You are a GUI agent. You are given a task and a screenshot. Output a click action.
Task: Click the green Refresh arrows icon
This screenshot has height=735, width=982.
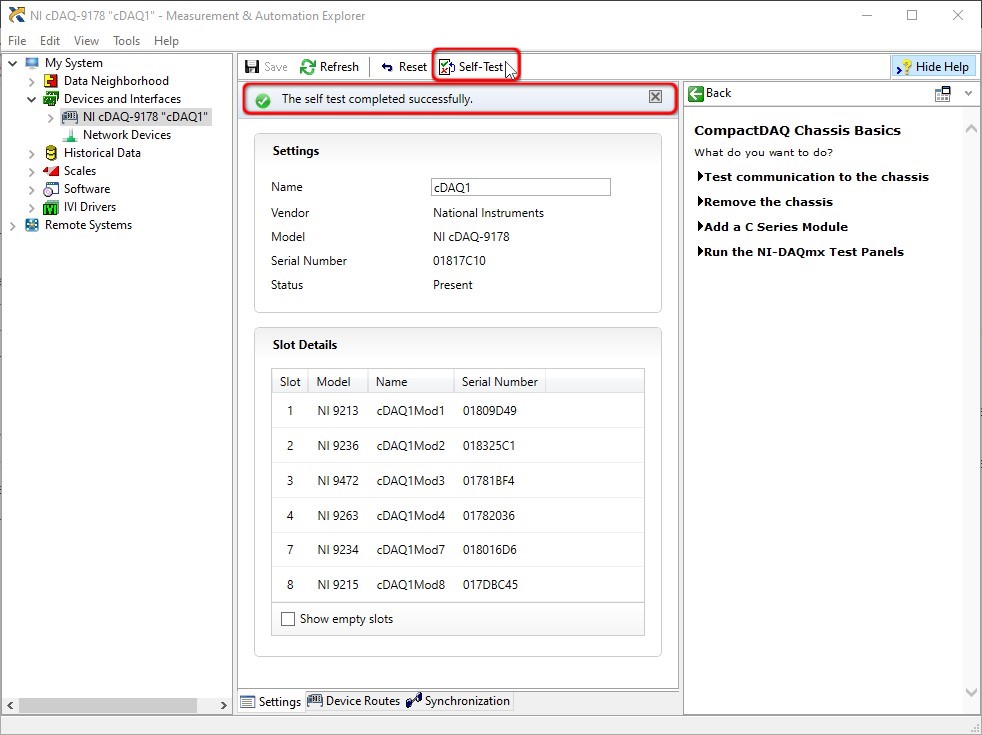click(308, 67)
